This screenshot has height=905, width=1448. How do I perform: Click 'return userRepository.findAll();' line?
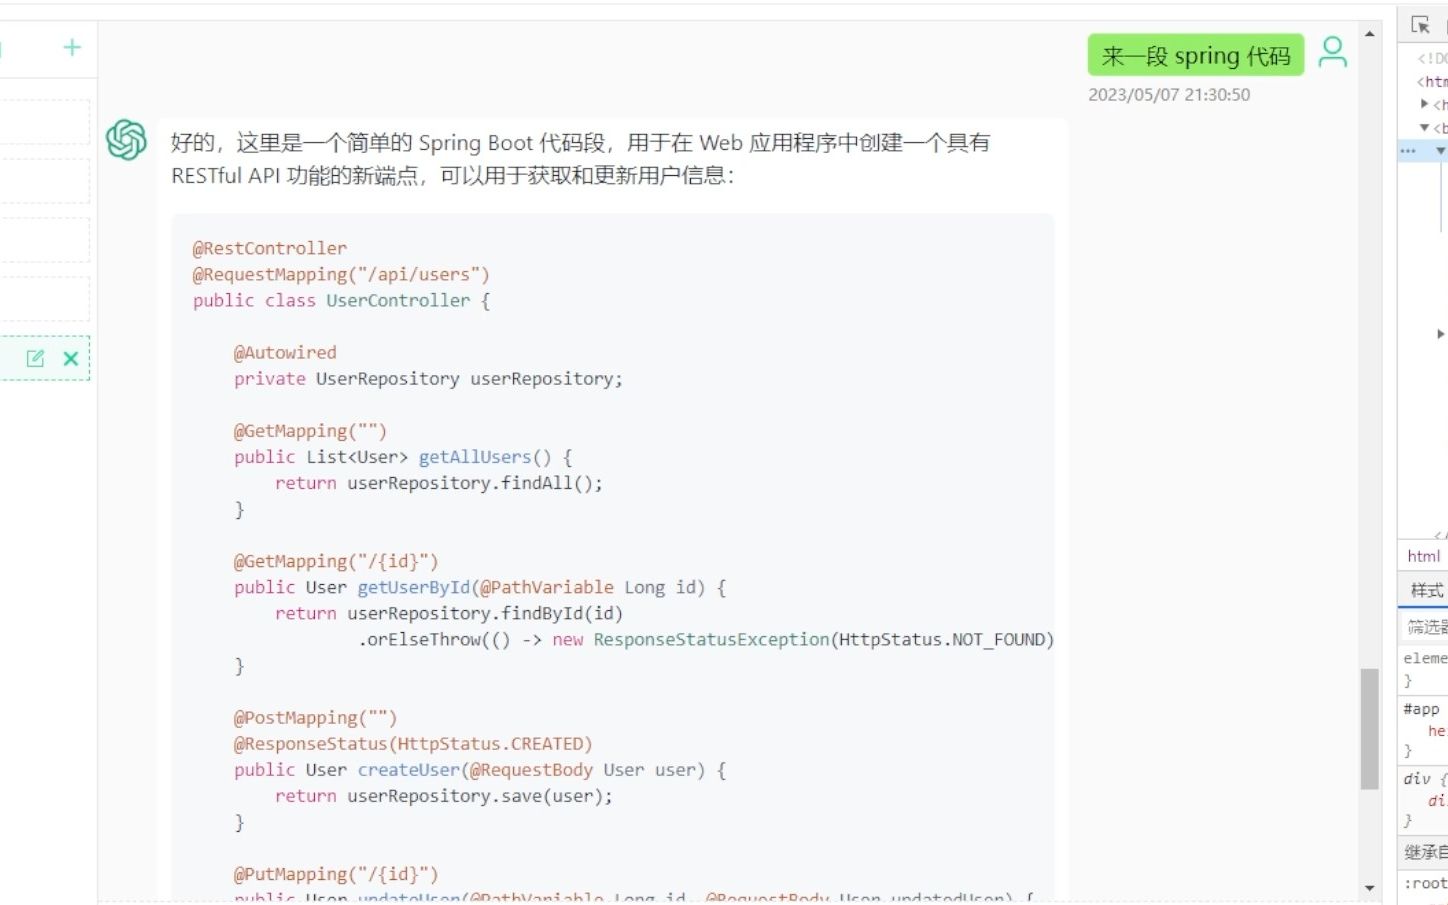coord(439,483)
